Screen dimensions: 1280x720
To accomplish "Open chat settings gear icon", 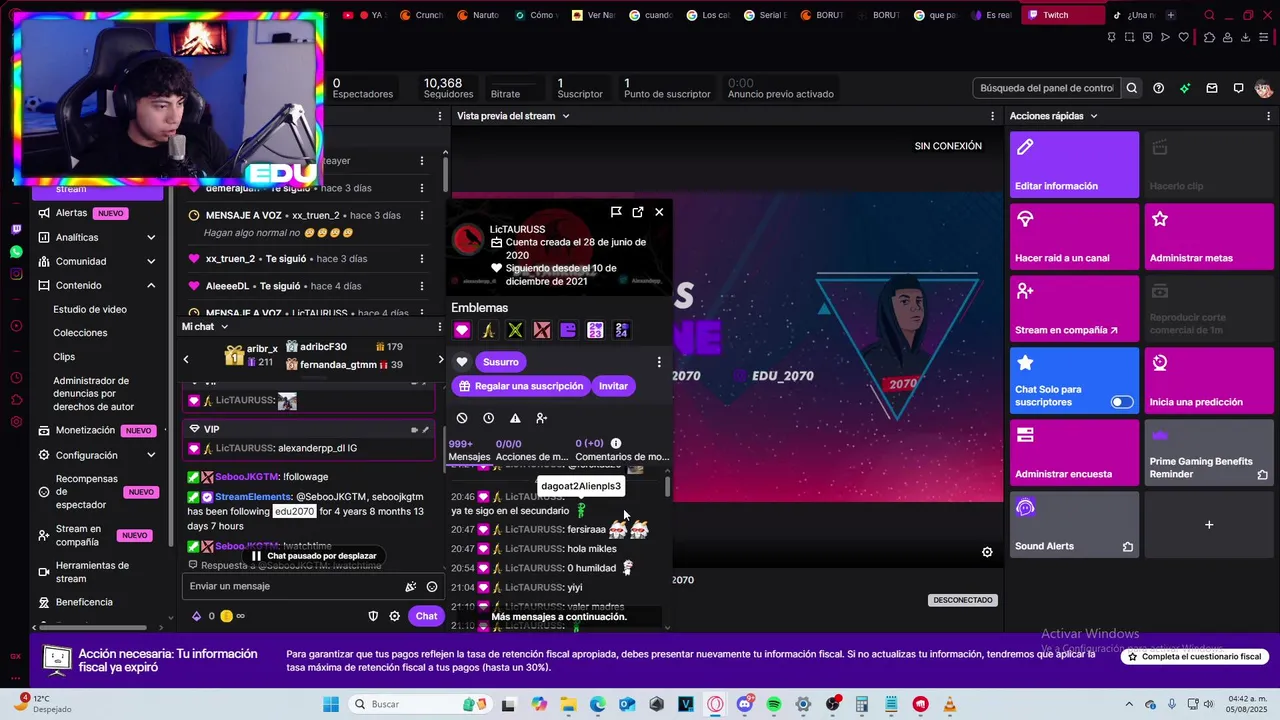I will [x=395, y=616].
